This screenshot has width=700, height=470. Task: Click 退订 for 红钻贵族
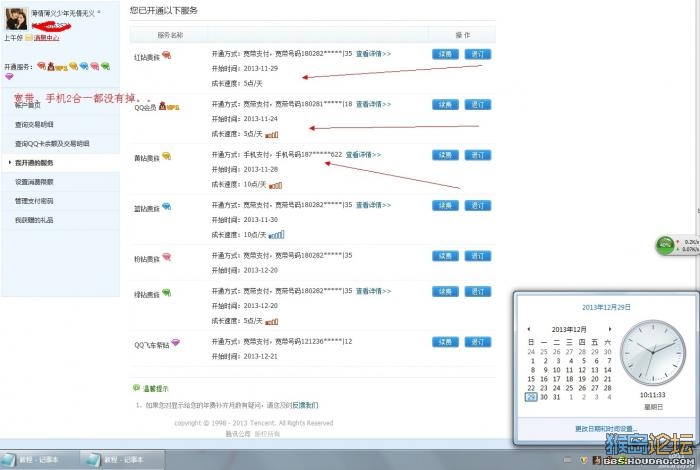coord(478,54)
